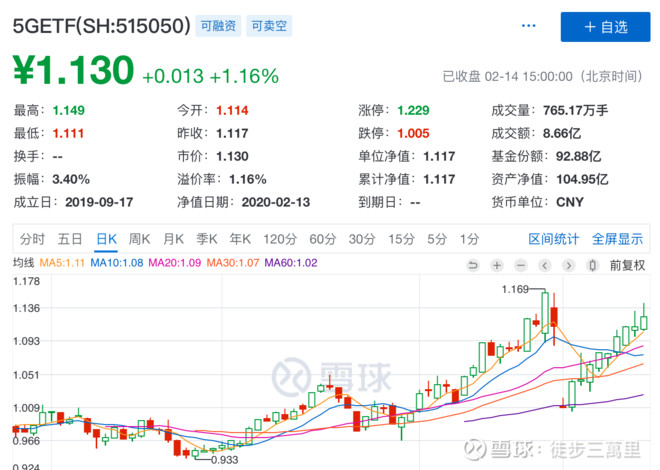The height and width of the screenshot is (470, 660).
Task: Switch to 60分 interval tab
Action: 323,239
